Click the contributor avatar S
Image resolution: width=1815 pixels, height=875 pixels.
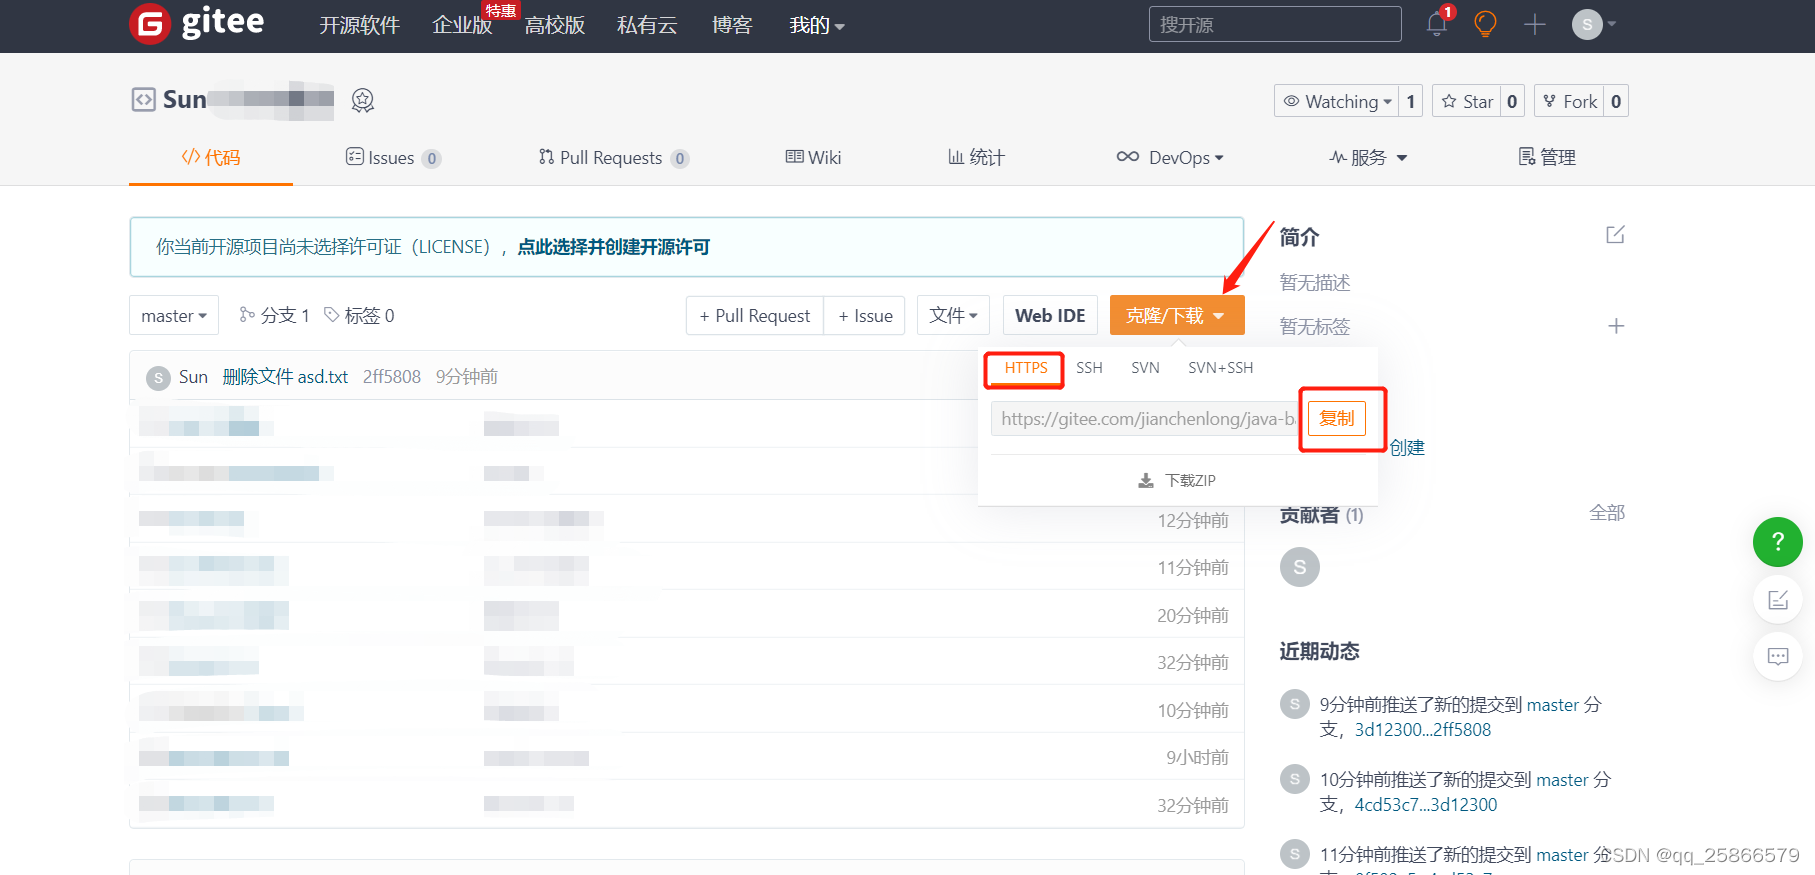point(1299,567)
